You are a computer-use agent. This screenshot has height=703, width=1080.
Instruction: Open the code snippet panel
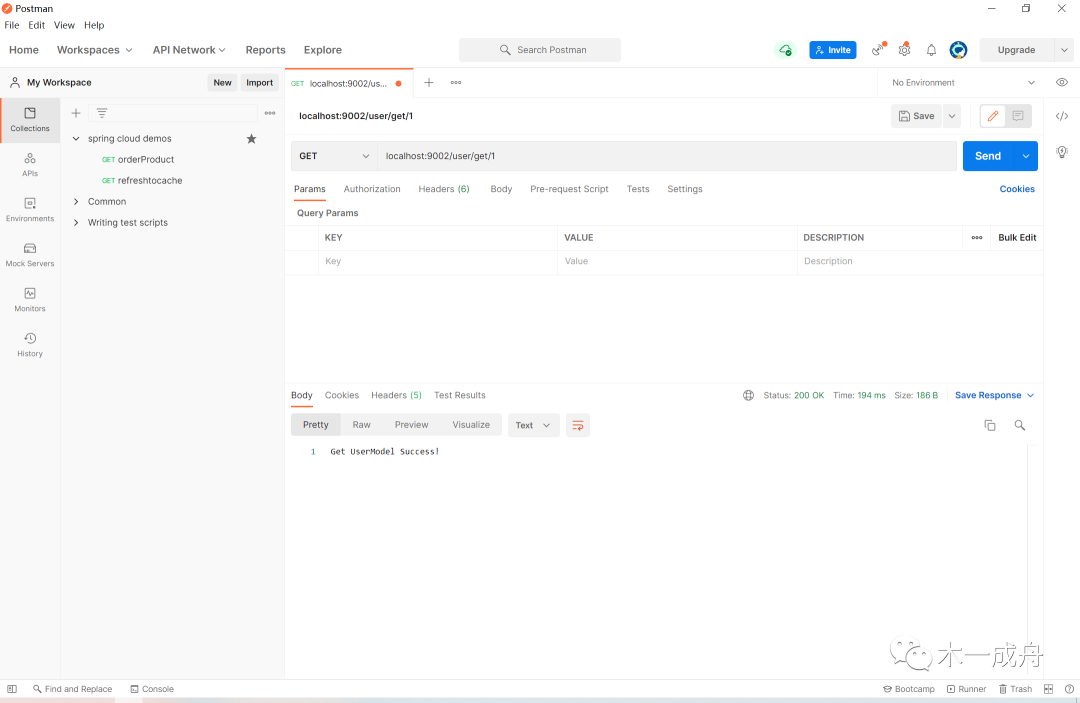click(1061, 116)
